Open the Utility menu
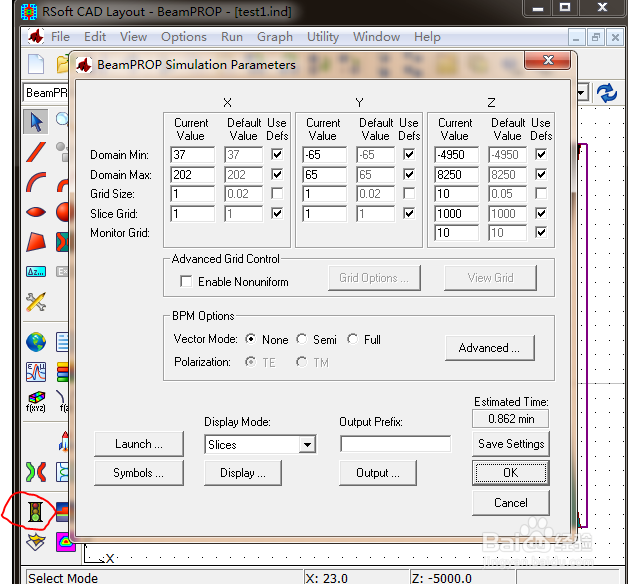The height and width of the screenshot is (584, 628). point(323,37)
